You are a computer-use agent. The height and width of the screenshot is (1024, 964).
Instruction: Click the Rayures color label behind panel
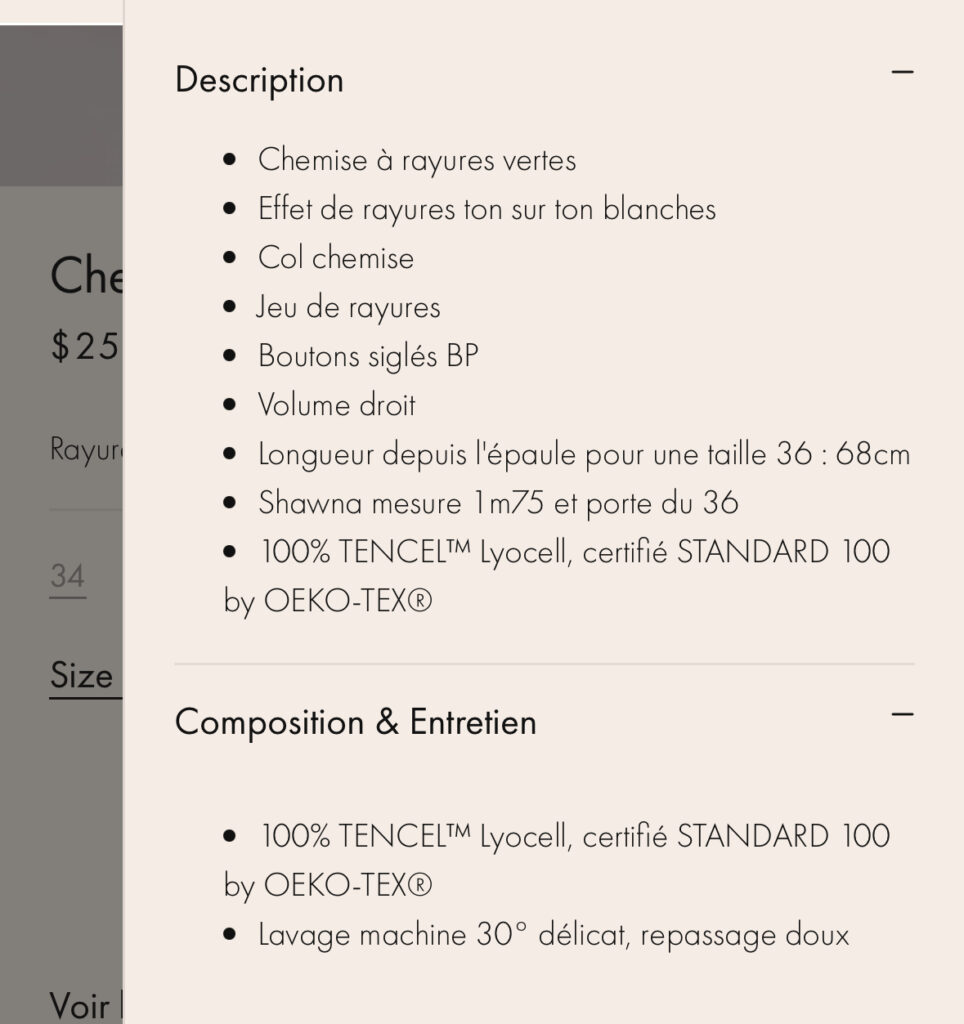(86, 449)
